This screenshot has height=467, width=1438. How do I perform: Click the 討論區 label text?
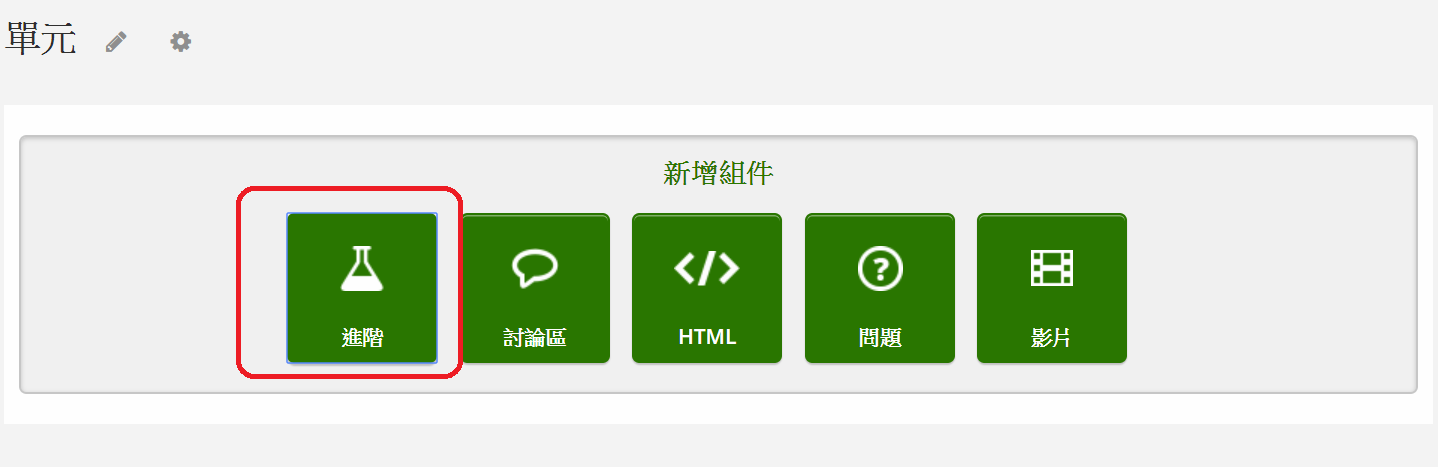pos(535,337)
